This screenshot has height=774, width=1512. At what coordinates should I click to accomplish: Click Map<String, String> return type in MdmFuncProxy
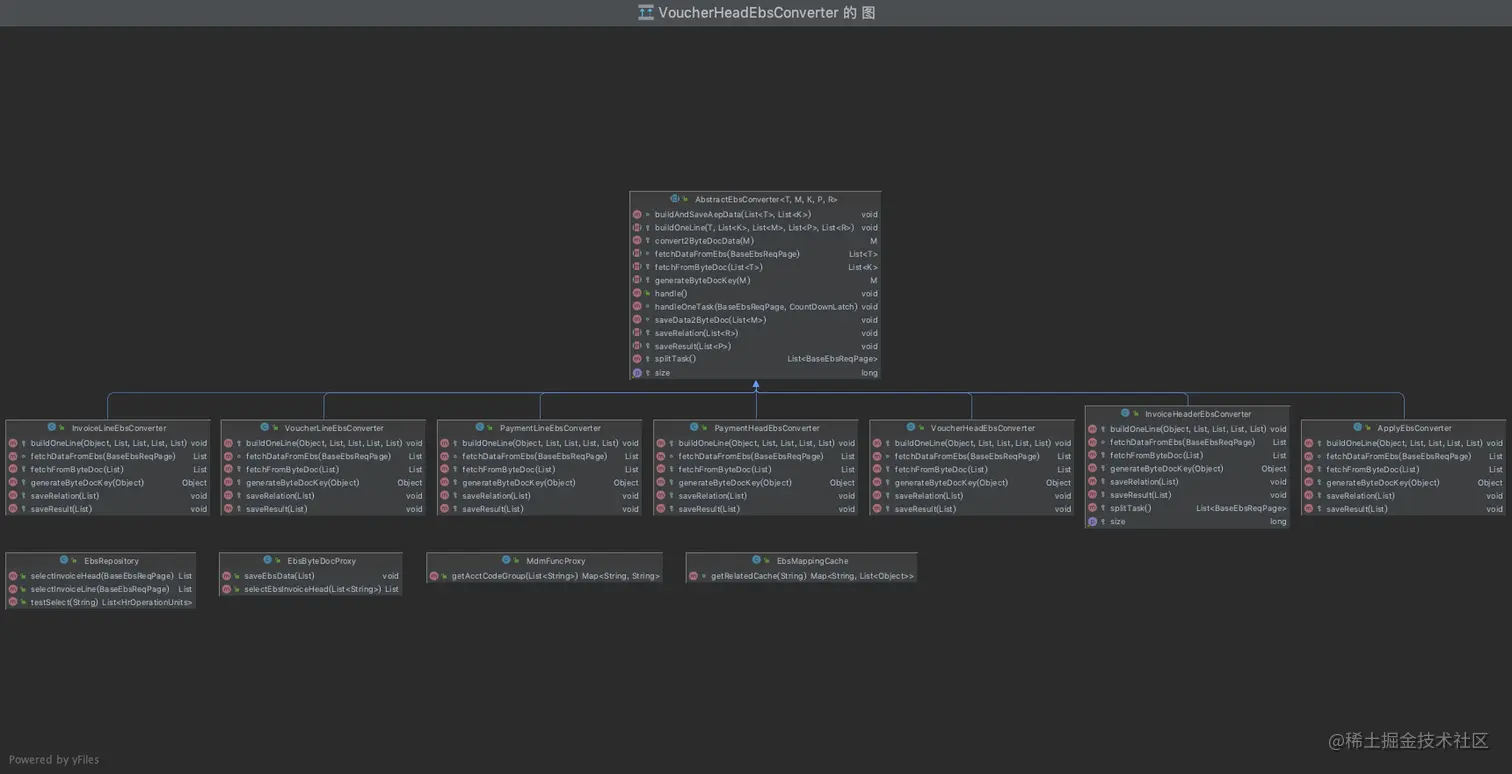[621, 576]
